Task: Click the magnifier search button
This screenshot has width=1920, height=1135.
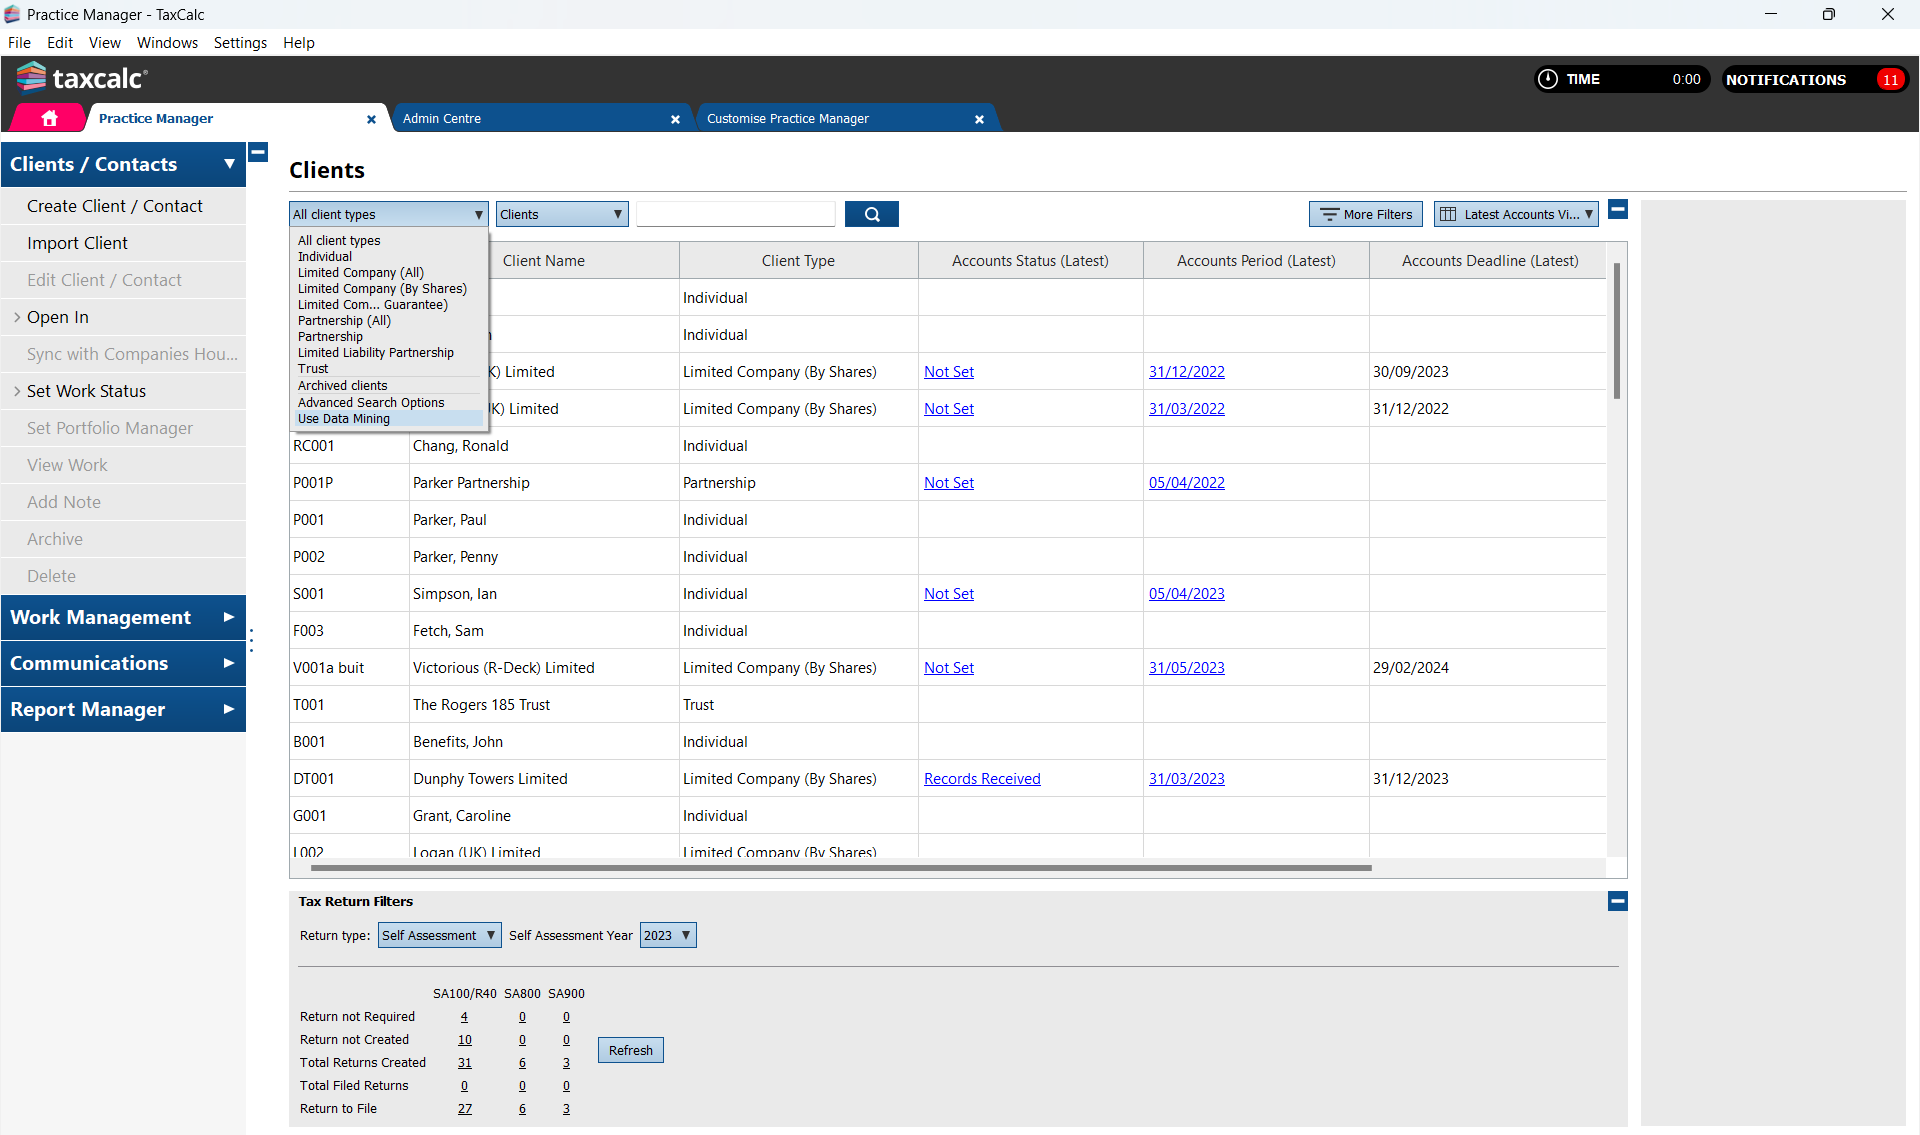Action: coord(871,214)
